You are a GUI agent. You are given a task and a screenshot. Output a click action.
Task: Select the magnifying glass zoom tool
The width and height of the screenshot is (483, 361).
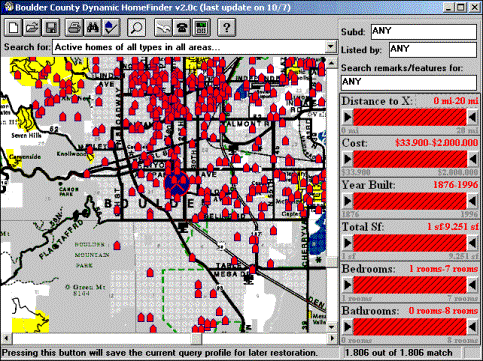point(136,27)
